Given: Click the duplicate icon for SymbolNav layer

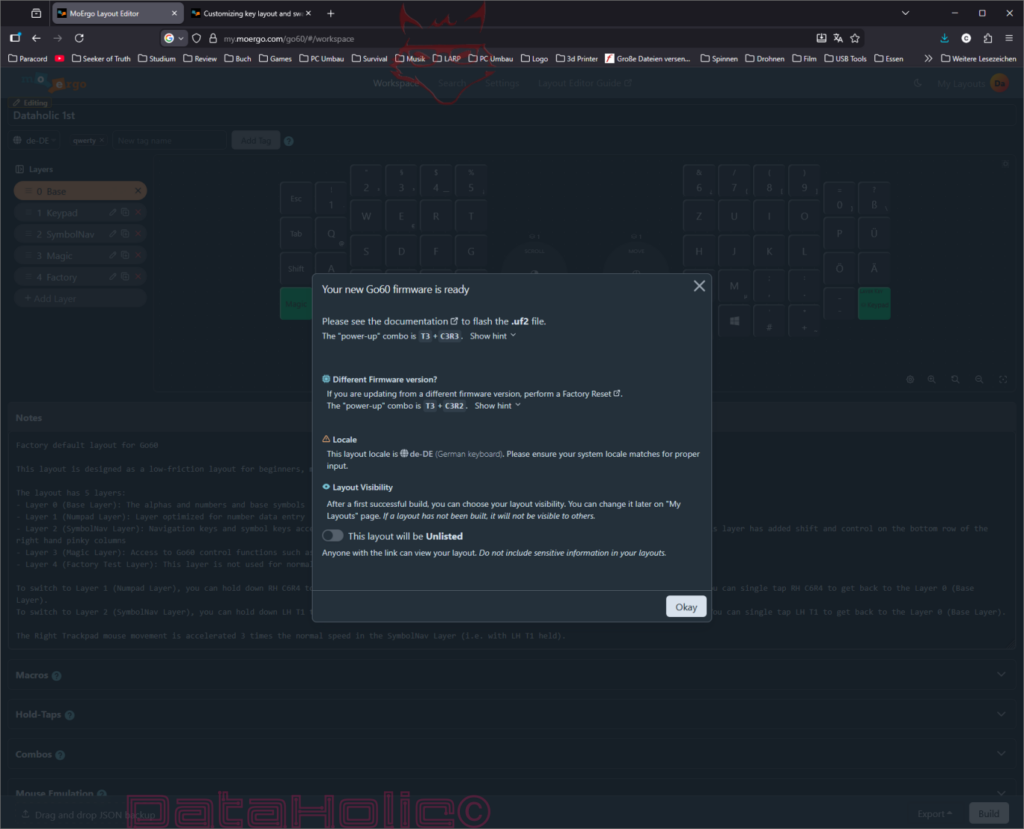Looking at the screenshot, I should pyautogui.click(x=126, y=234).
